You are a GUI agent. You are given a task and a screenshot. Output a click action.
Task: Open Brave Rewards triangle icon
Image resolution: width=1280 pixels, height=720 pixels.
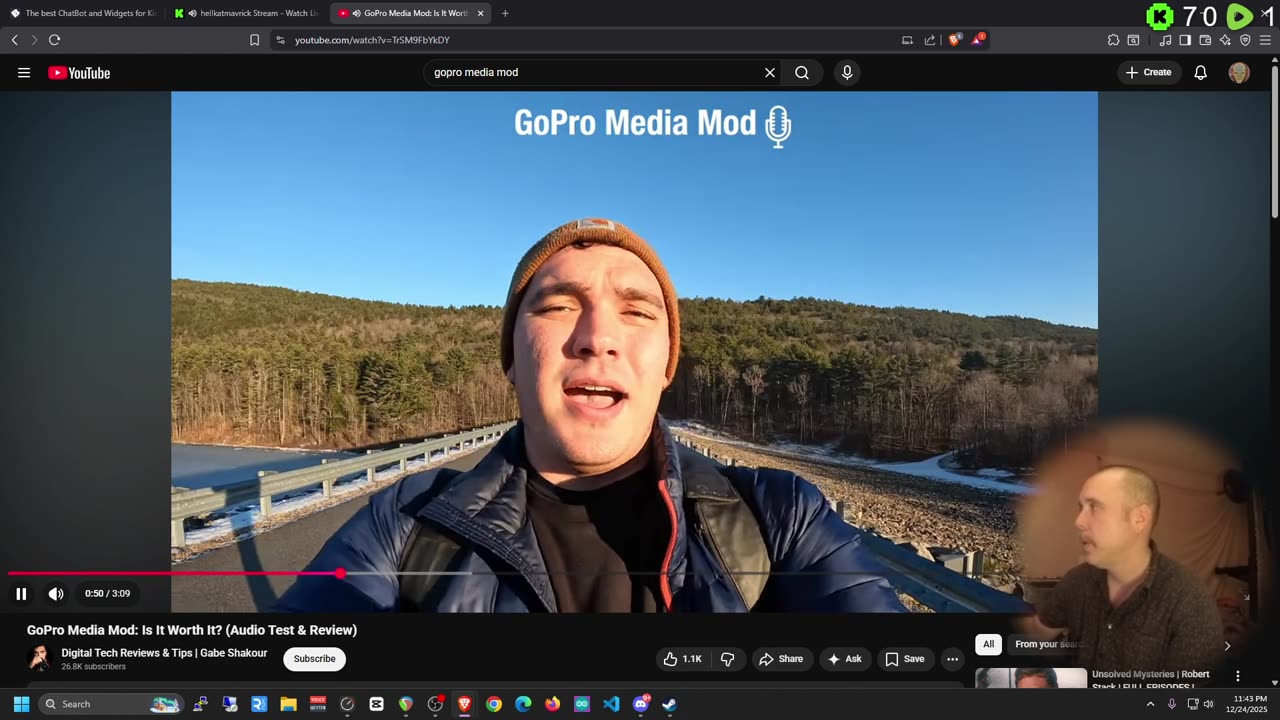click(x=978, y=40)
